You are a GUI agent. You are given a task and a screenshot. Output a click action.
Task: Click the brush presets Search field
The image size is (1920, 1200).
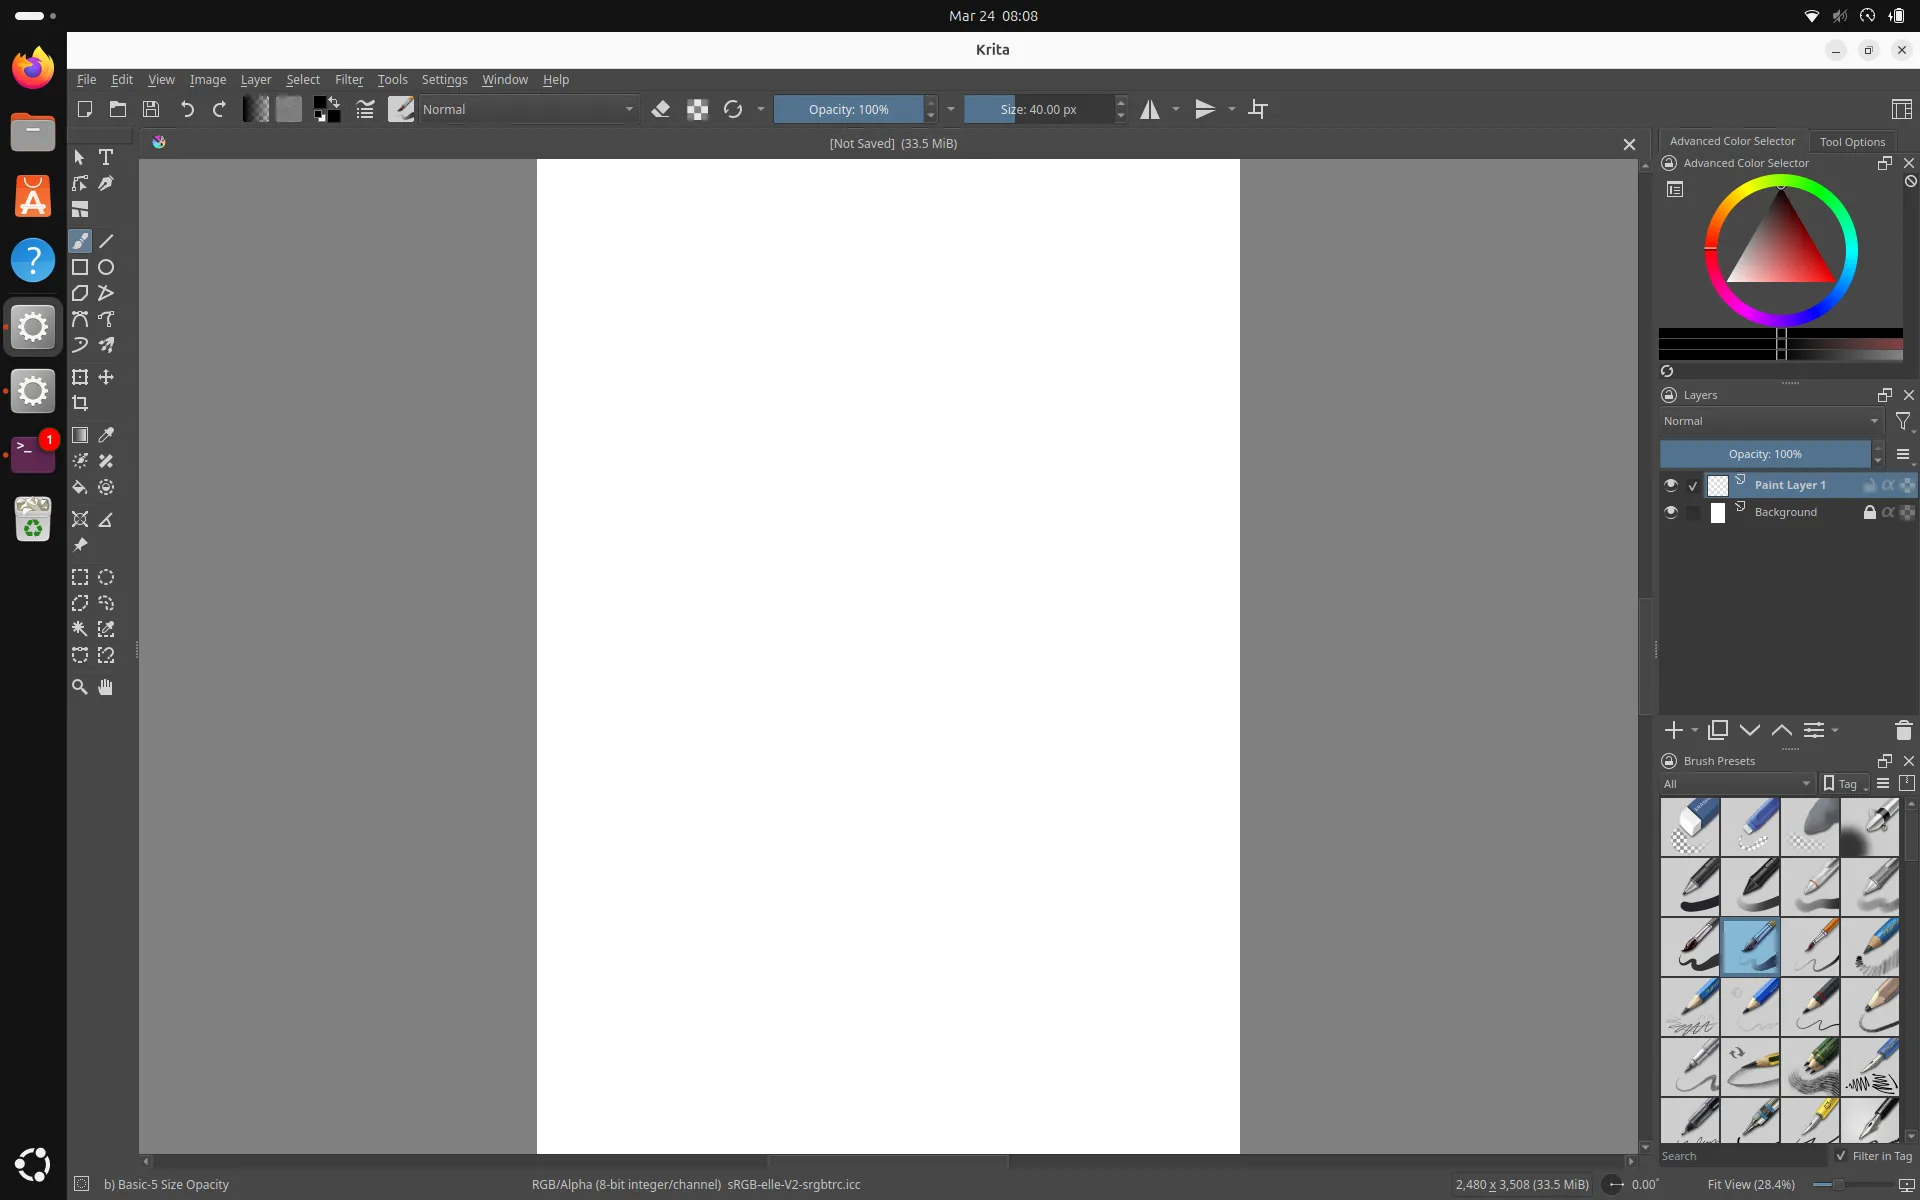click(x=1741, y=1156)
